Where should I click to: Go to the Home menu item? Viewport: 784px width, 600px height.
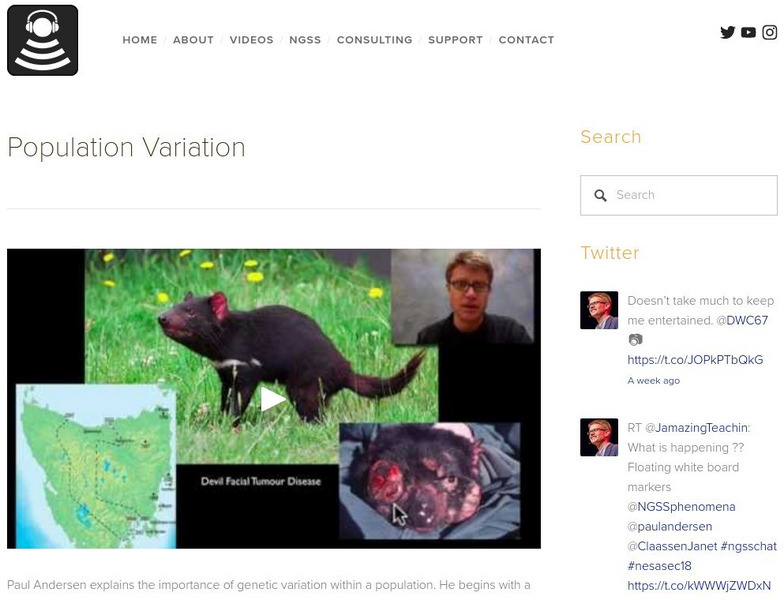click(x=140, y=40)
